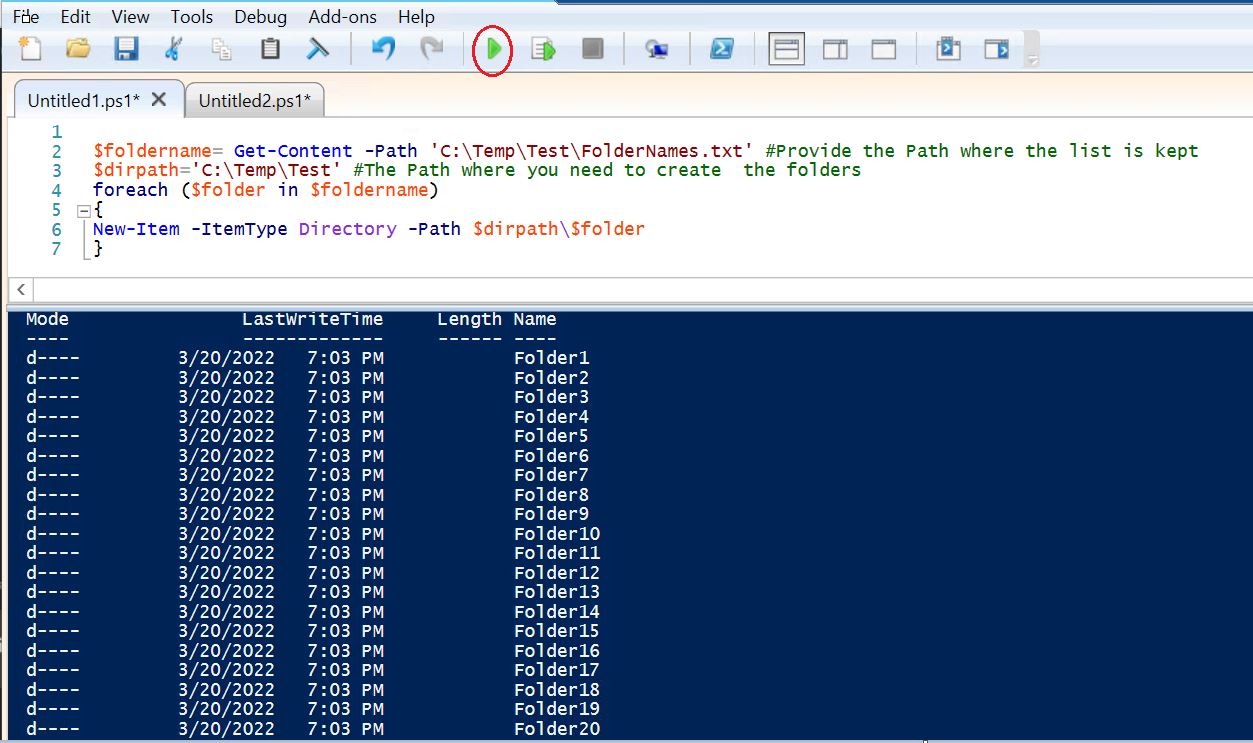
Task: Click the Stop Operation icon
Action: click(592, 48)
